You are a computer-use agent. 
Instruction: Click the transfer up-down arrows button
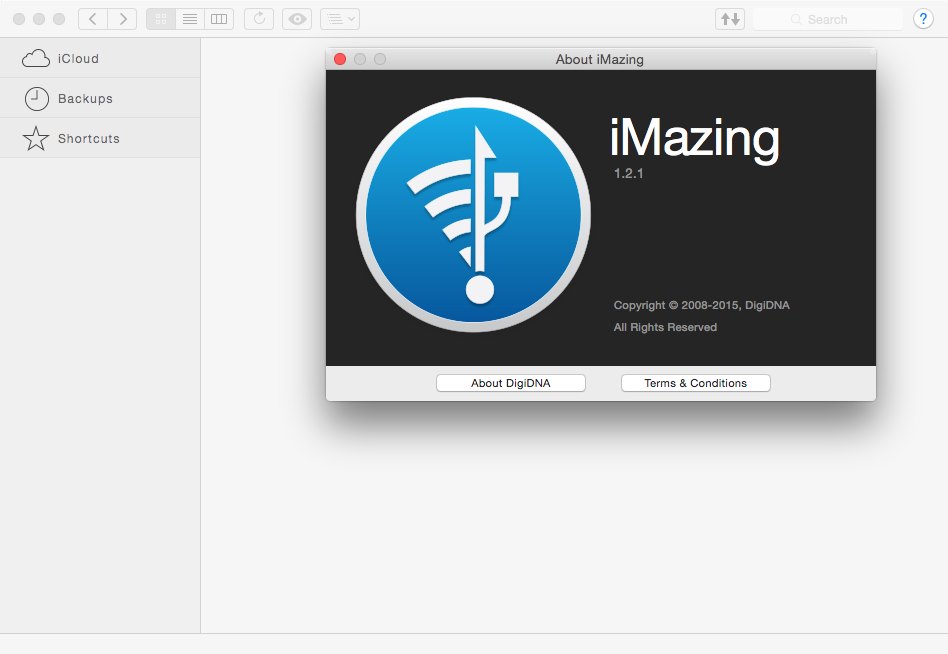730,19
